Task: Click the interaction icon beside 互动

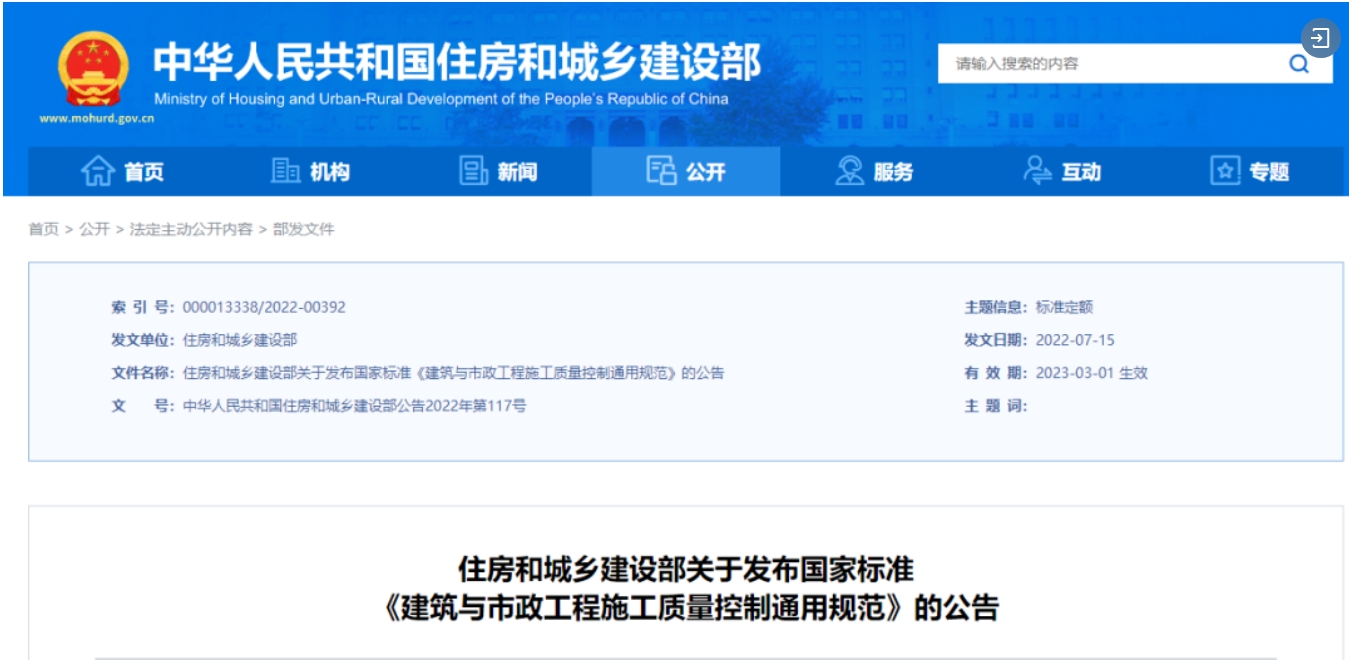Action: point(1038,171)
